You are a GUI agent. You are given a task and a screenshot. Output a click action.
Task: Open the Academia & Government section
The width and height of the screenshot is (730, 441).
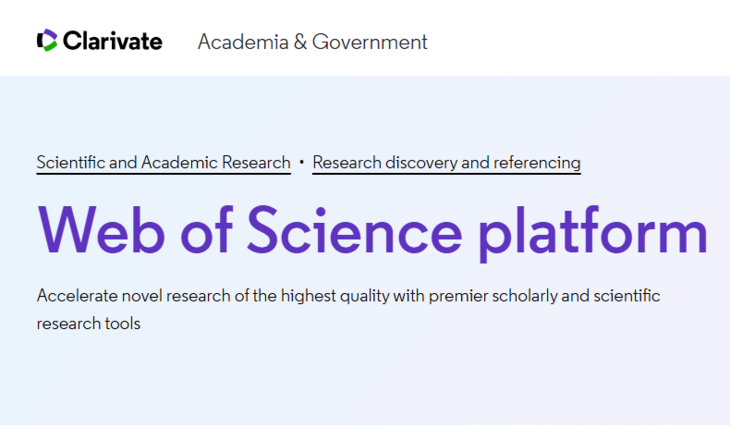312,42
